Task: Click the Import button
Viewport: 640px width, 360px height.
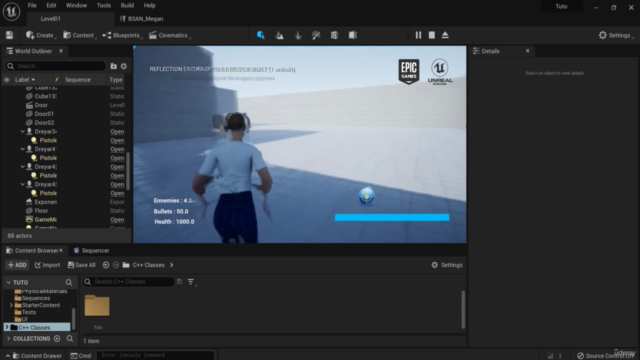Action: pyautogui.click(x=47, y=265)
